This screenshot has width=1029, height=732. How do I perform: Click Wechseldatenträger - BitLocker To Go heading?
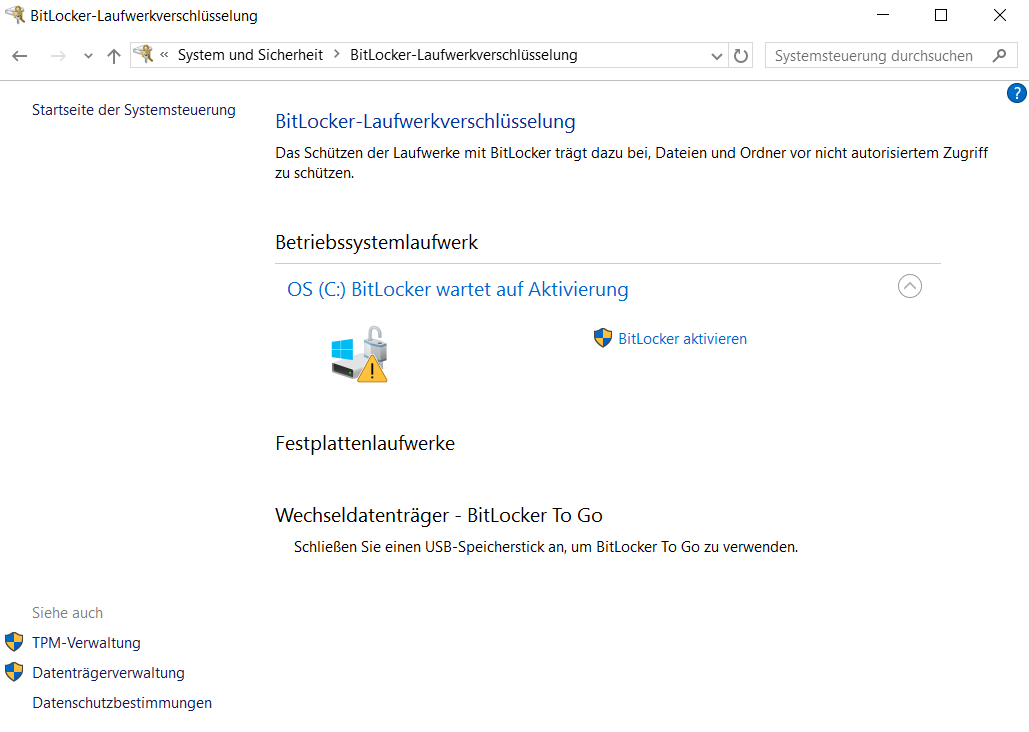[438, 515]
